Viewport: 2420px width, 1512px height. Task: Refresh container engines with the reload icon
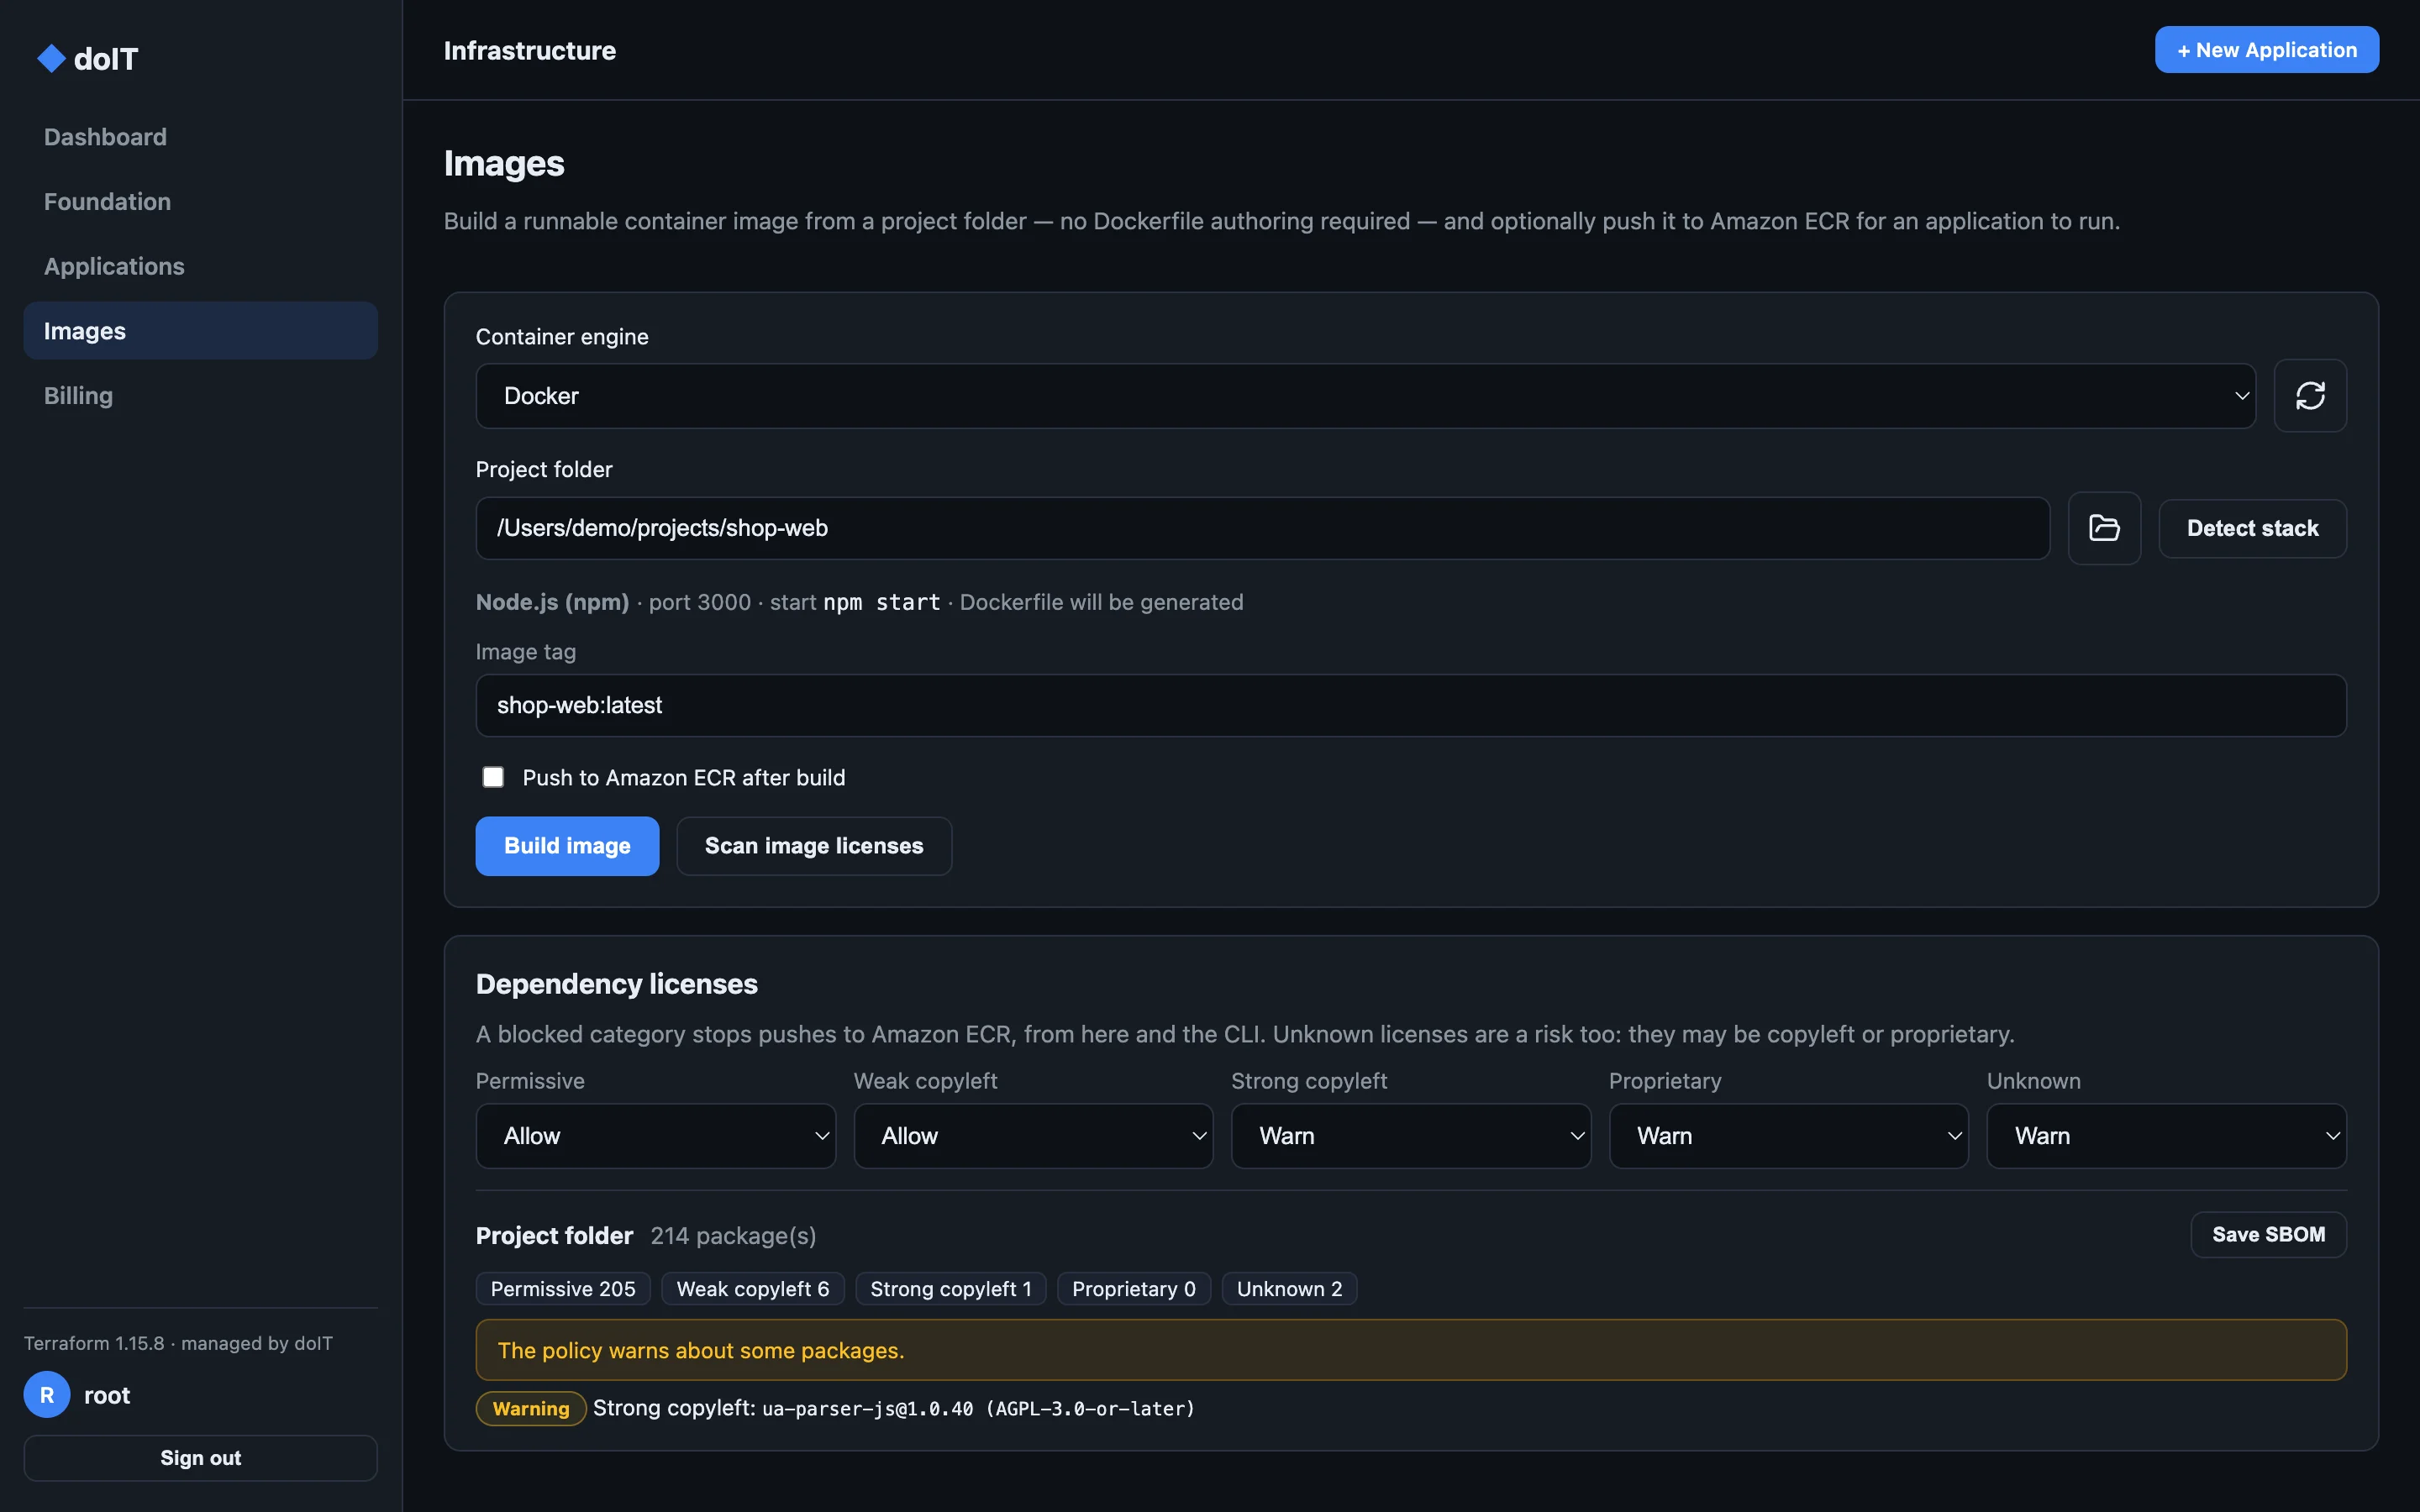tap(2310, 396)
